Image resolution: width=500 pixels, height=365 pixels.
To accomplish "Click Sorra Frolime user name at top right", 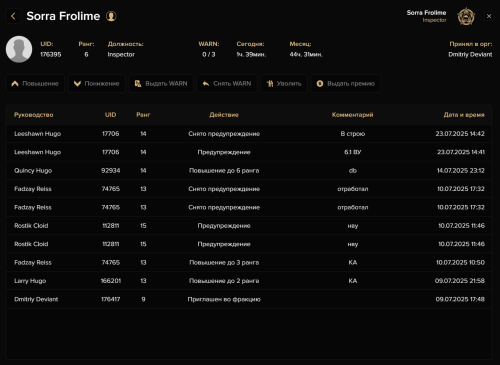I will pos(426,13).
